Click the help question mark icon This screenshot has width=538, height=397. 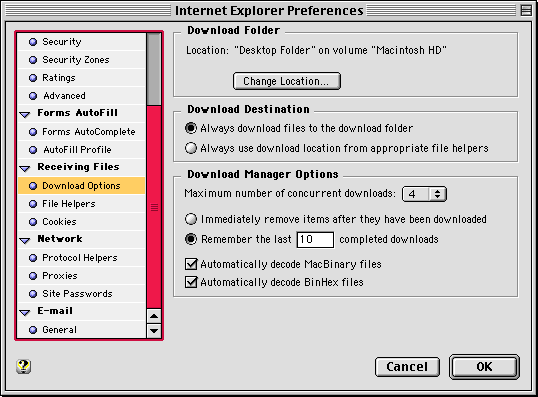point(23,366)
